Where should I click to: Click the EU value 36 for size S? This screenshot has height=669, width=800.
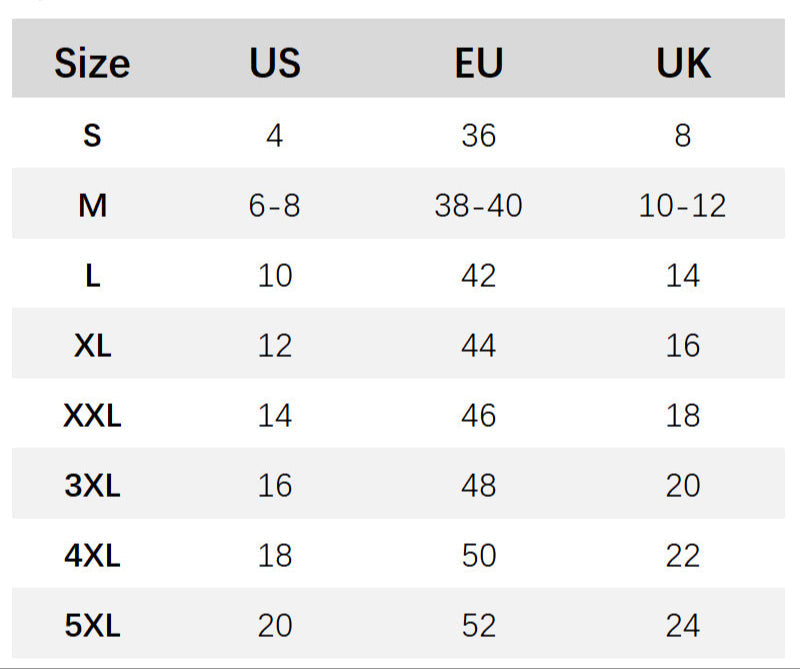[x=478, y=135]
